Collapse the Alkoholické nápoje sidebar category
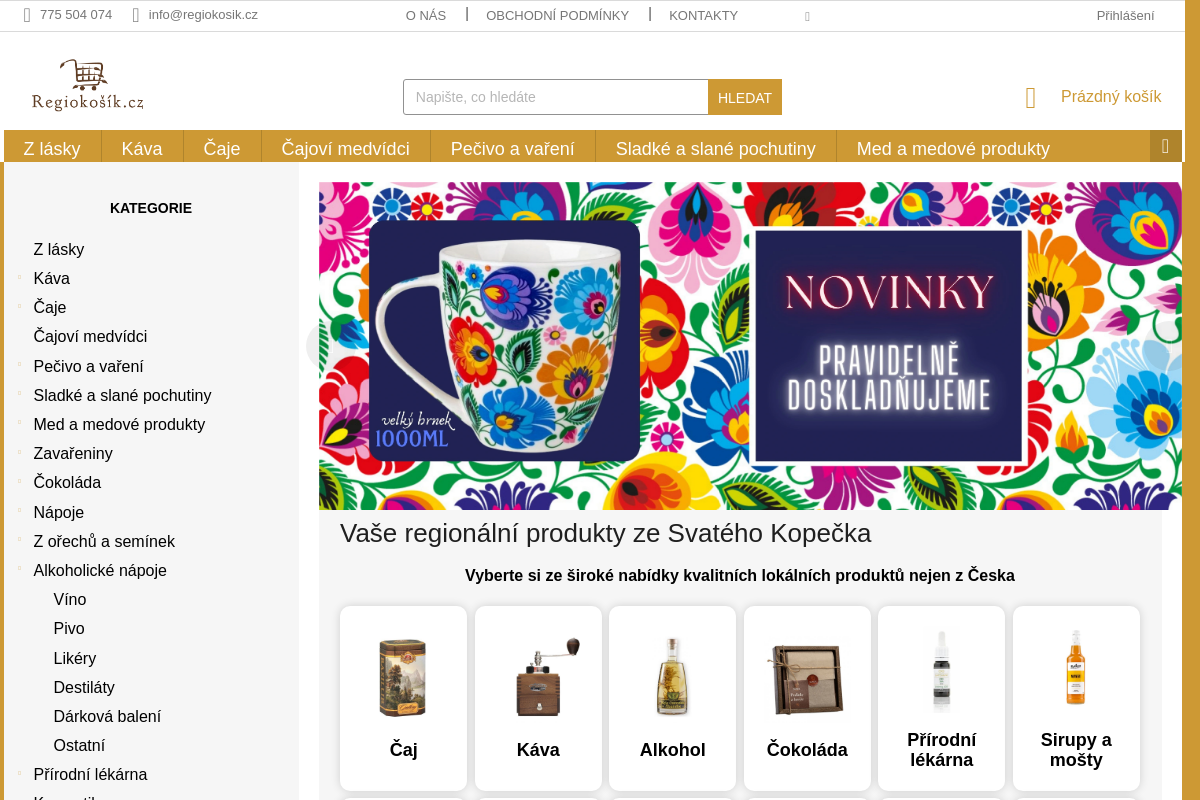The image size is (1200, 800). pyautogui.click(x=19, y=569)
